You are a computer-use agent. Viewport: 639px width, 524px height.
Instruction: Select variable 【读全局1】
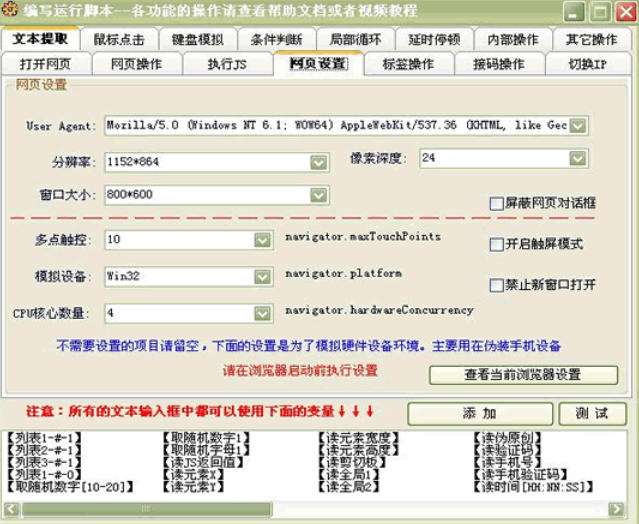click(x=349, y=475)
